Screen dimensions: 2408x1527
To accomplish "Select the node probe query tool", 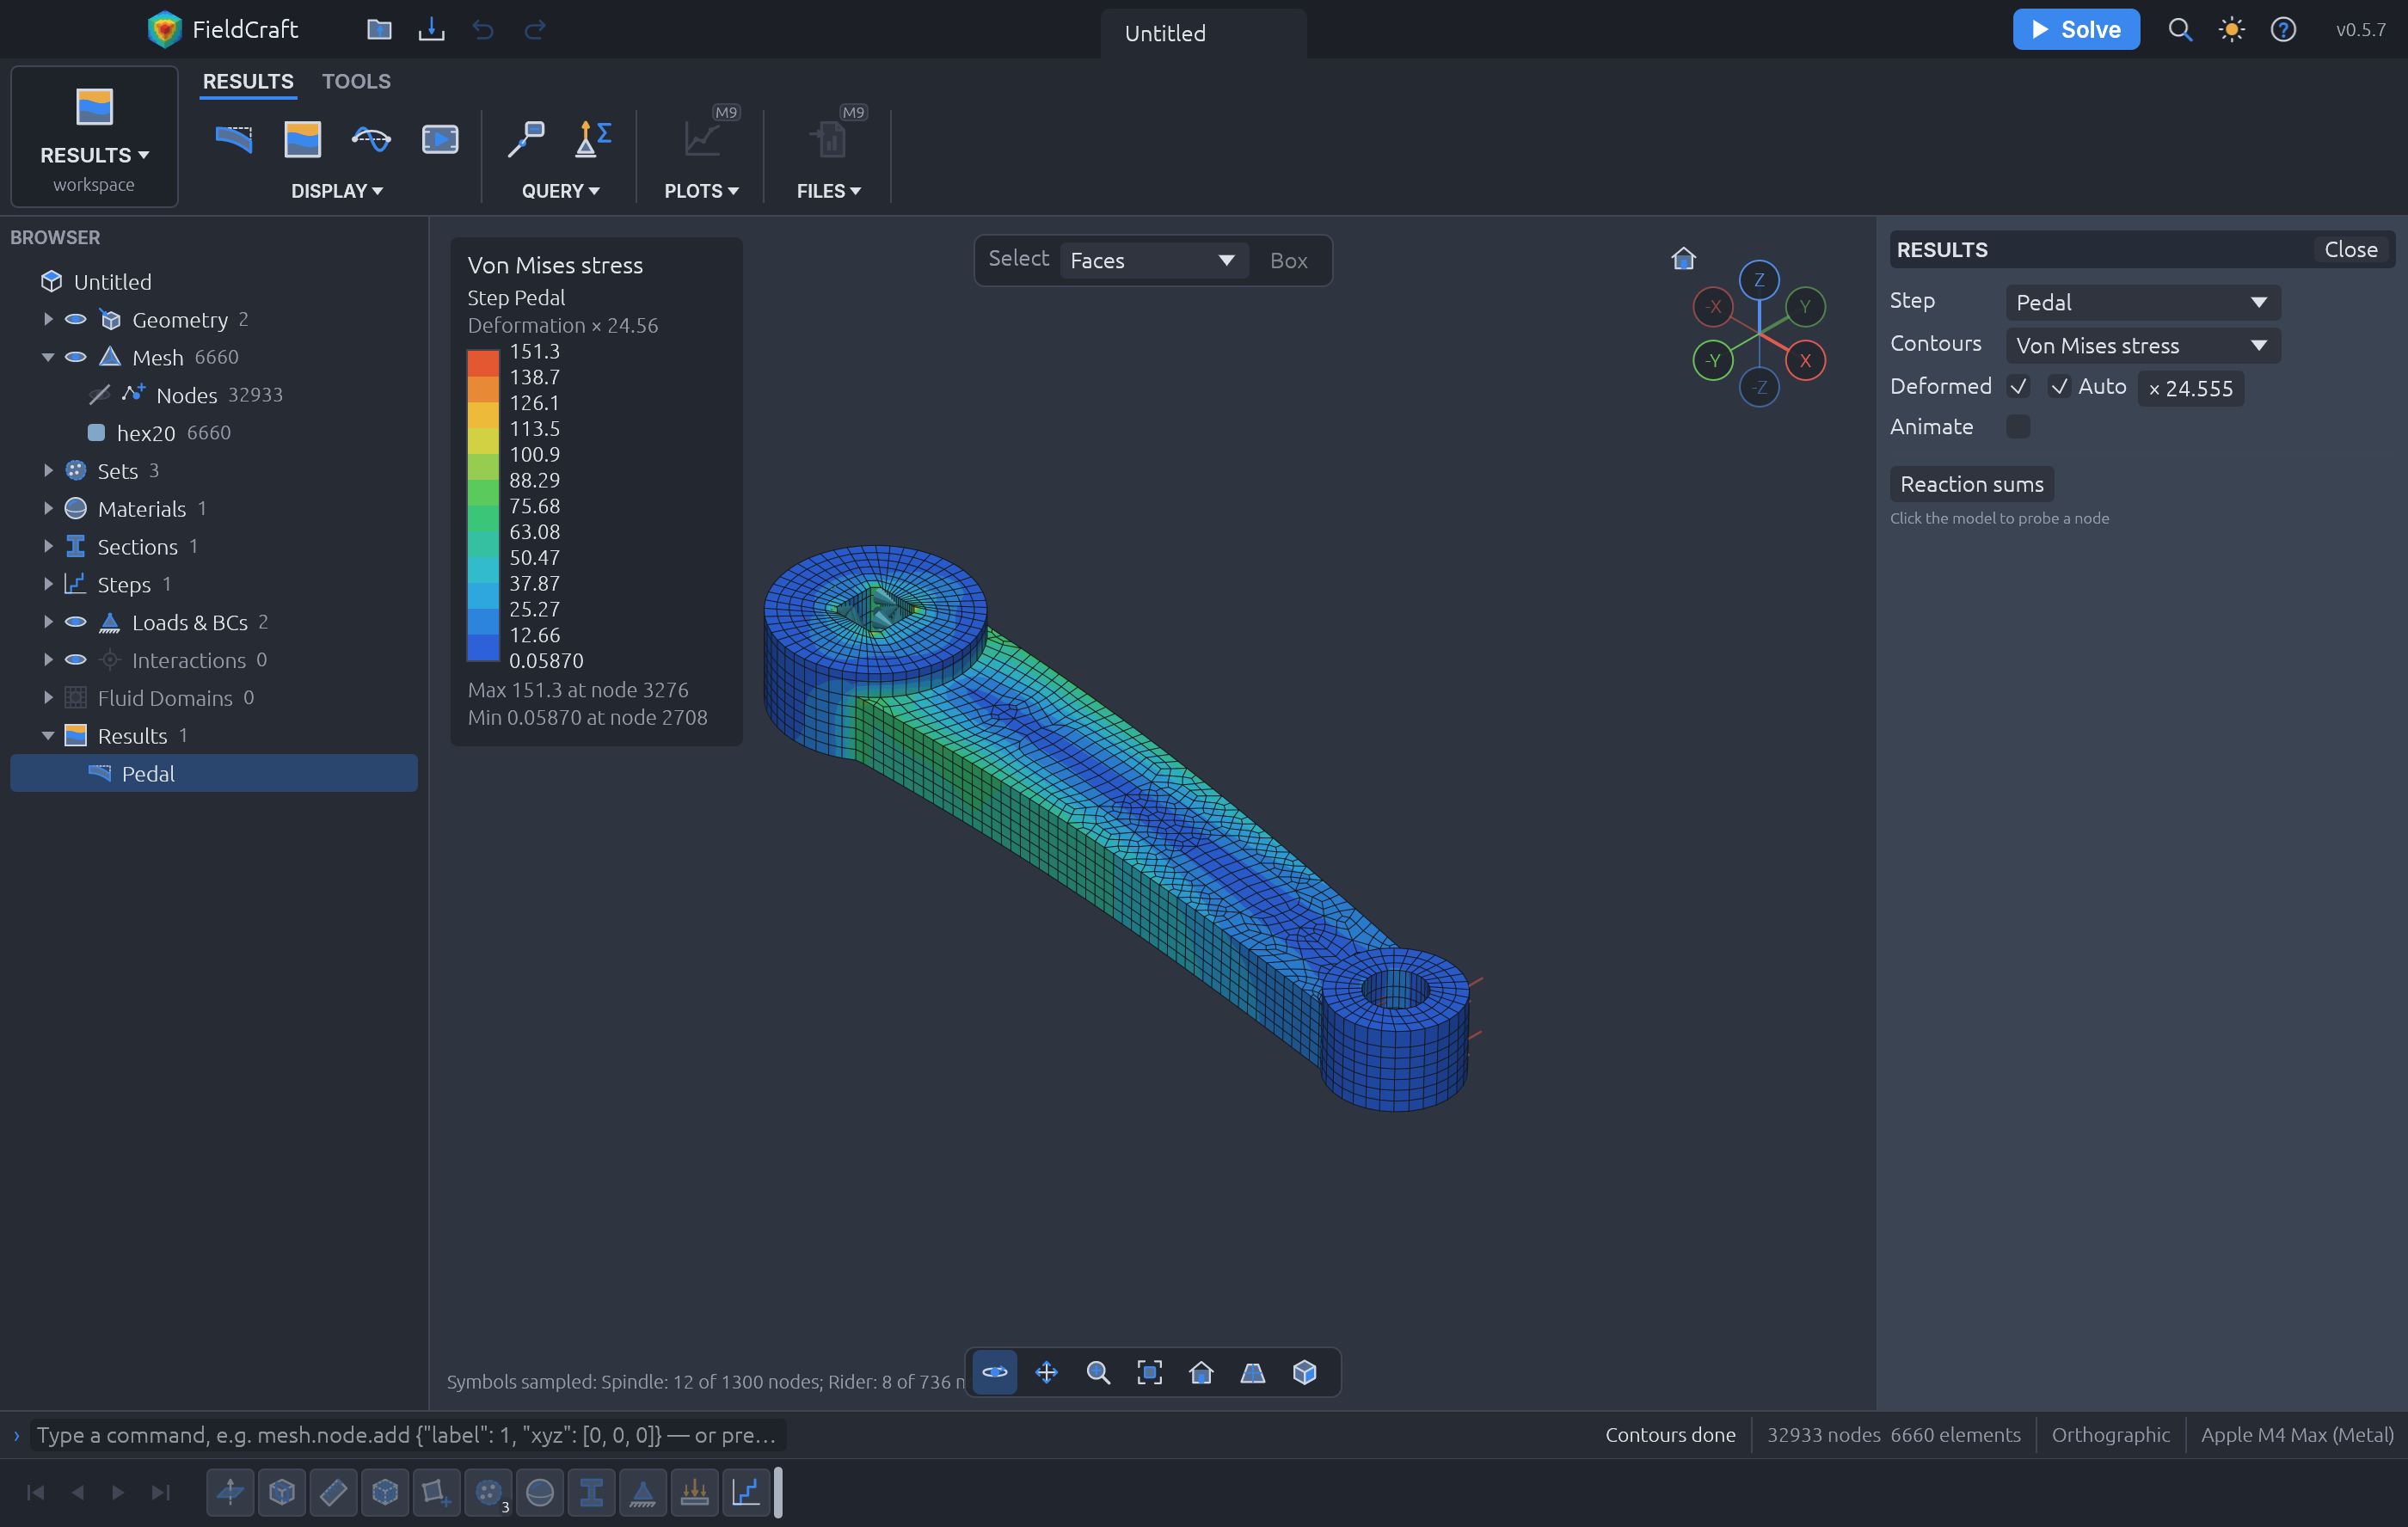I will [x=526, y=139].
